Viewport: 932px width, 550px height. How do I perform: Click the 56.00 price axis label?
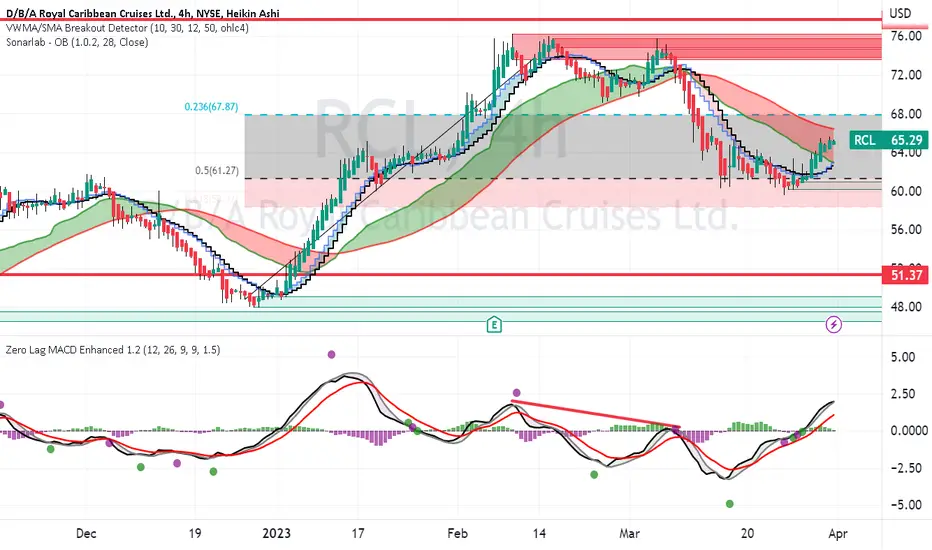coord(906,230)
